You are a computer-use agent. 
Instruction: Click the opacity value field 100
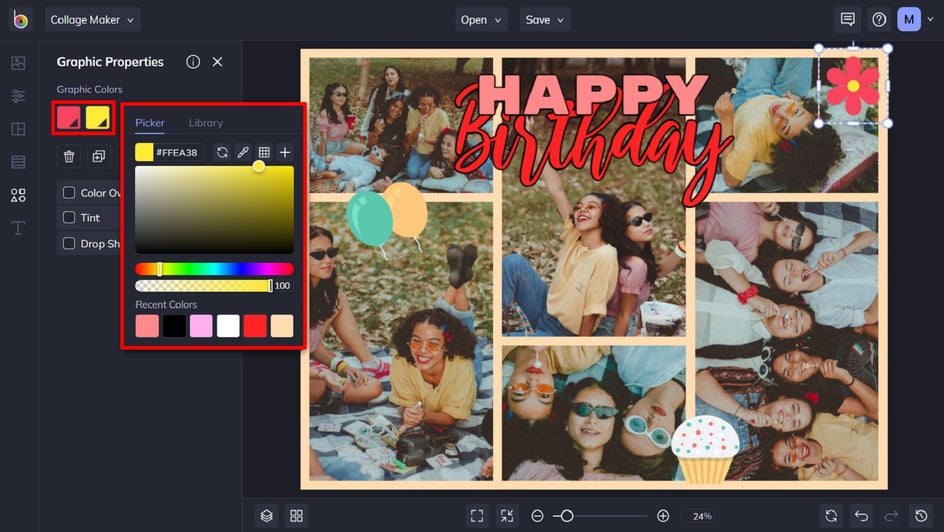pos(282,286)
